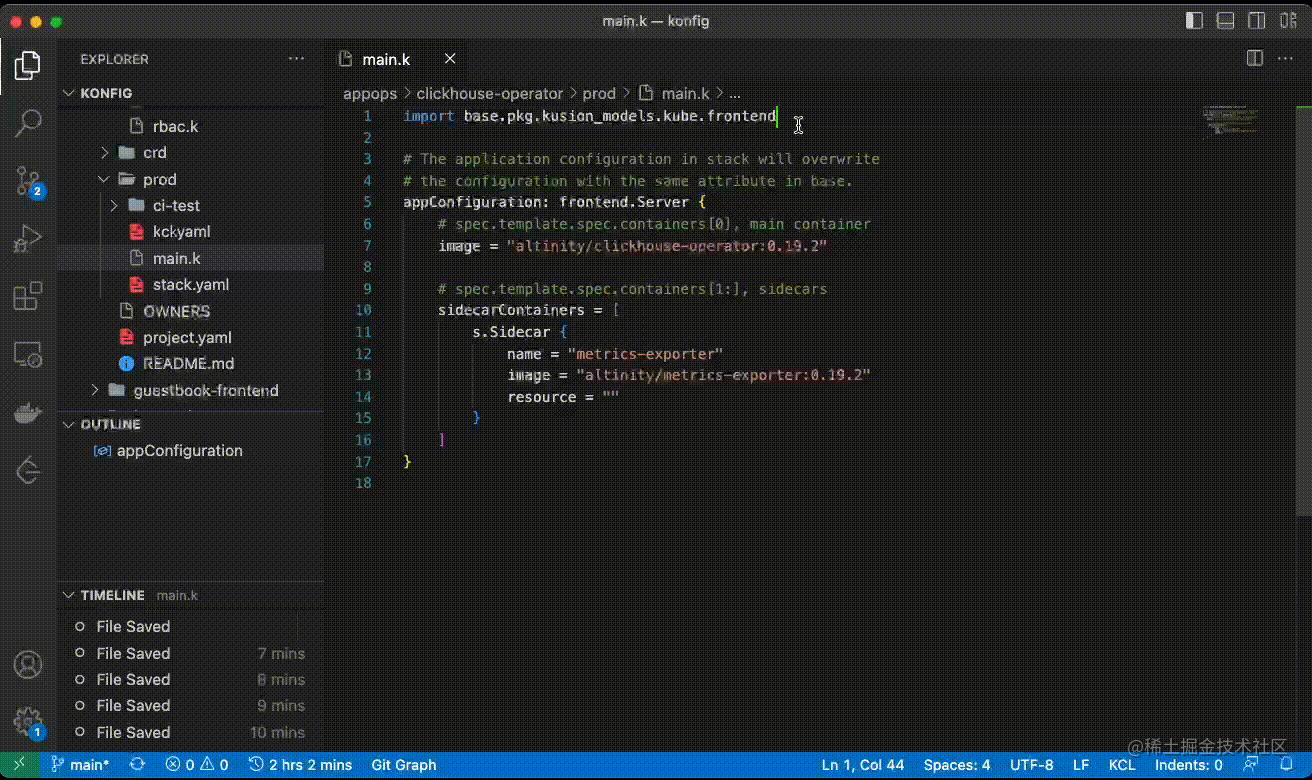Click appops in the breadcrumb
Viewport: 1312px width, 780px height.
(370, 93)
